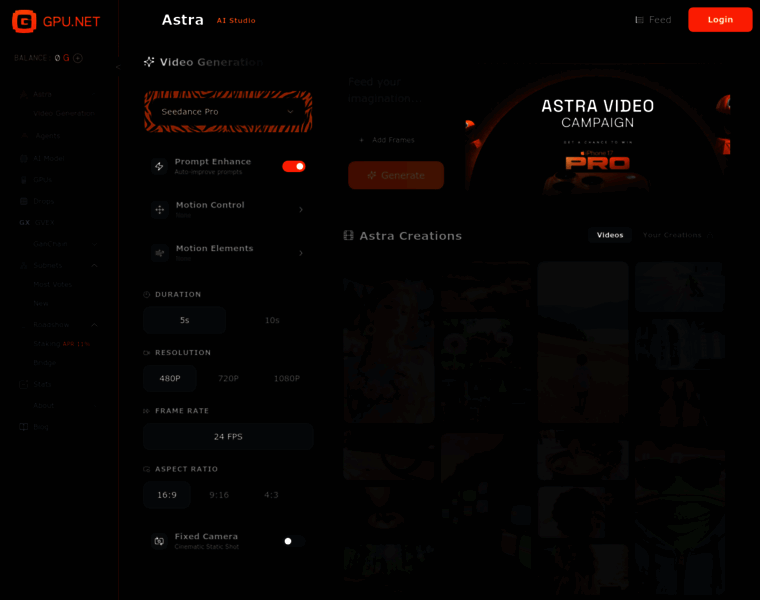Switch to the Your Creations tab
760x600 pixels.
[672, 235]
